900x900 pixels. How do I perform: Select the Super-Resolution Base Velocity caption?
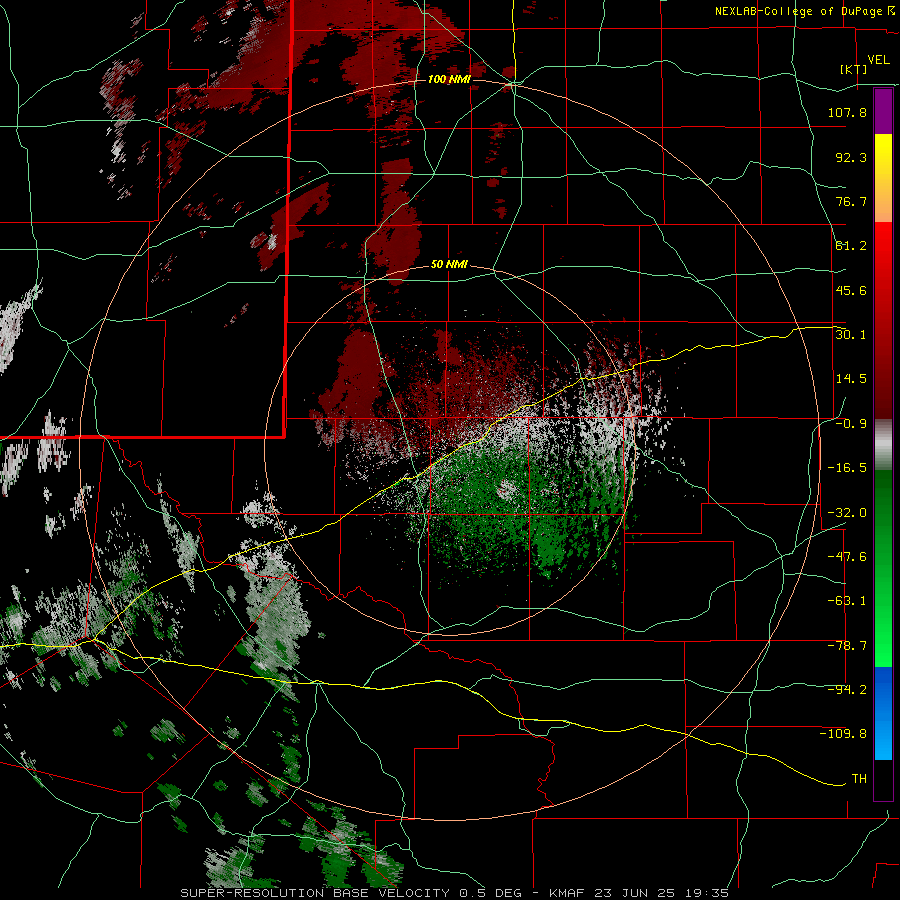click(455, 893)
